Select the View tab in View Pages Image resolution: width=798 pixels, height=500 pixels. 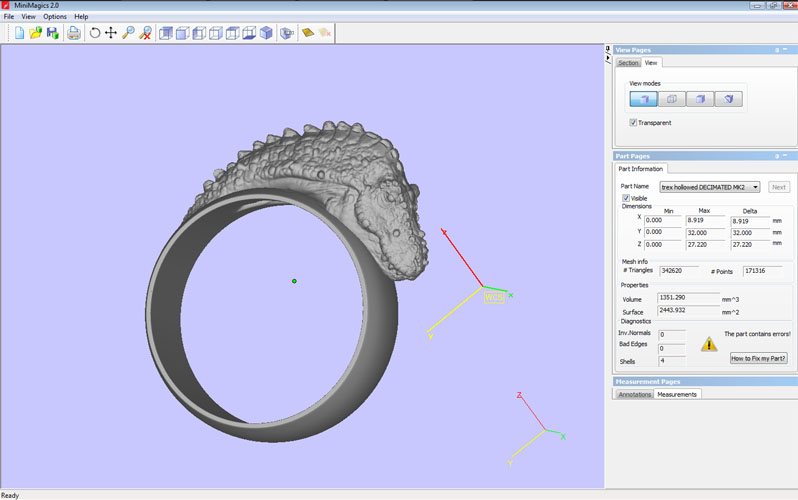[x=651, y=63]
